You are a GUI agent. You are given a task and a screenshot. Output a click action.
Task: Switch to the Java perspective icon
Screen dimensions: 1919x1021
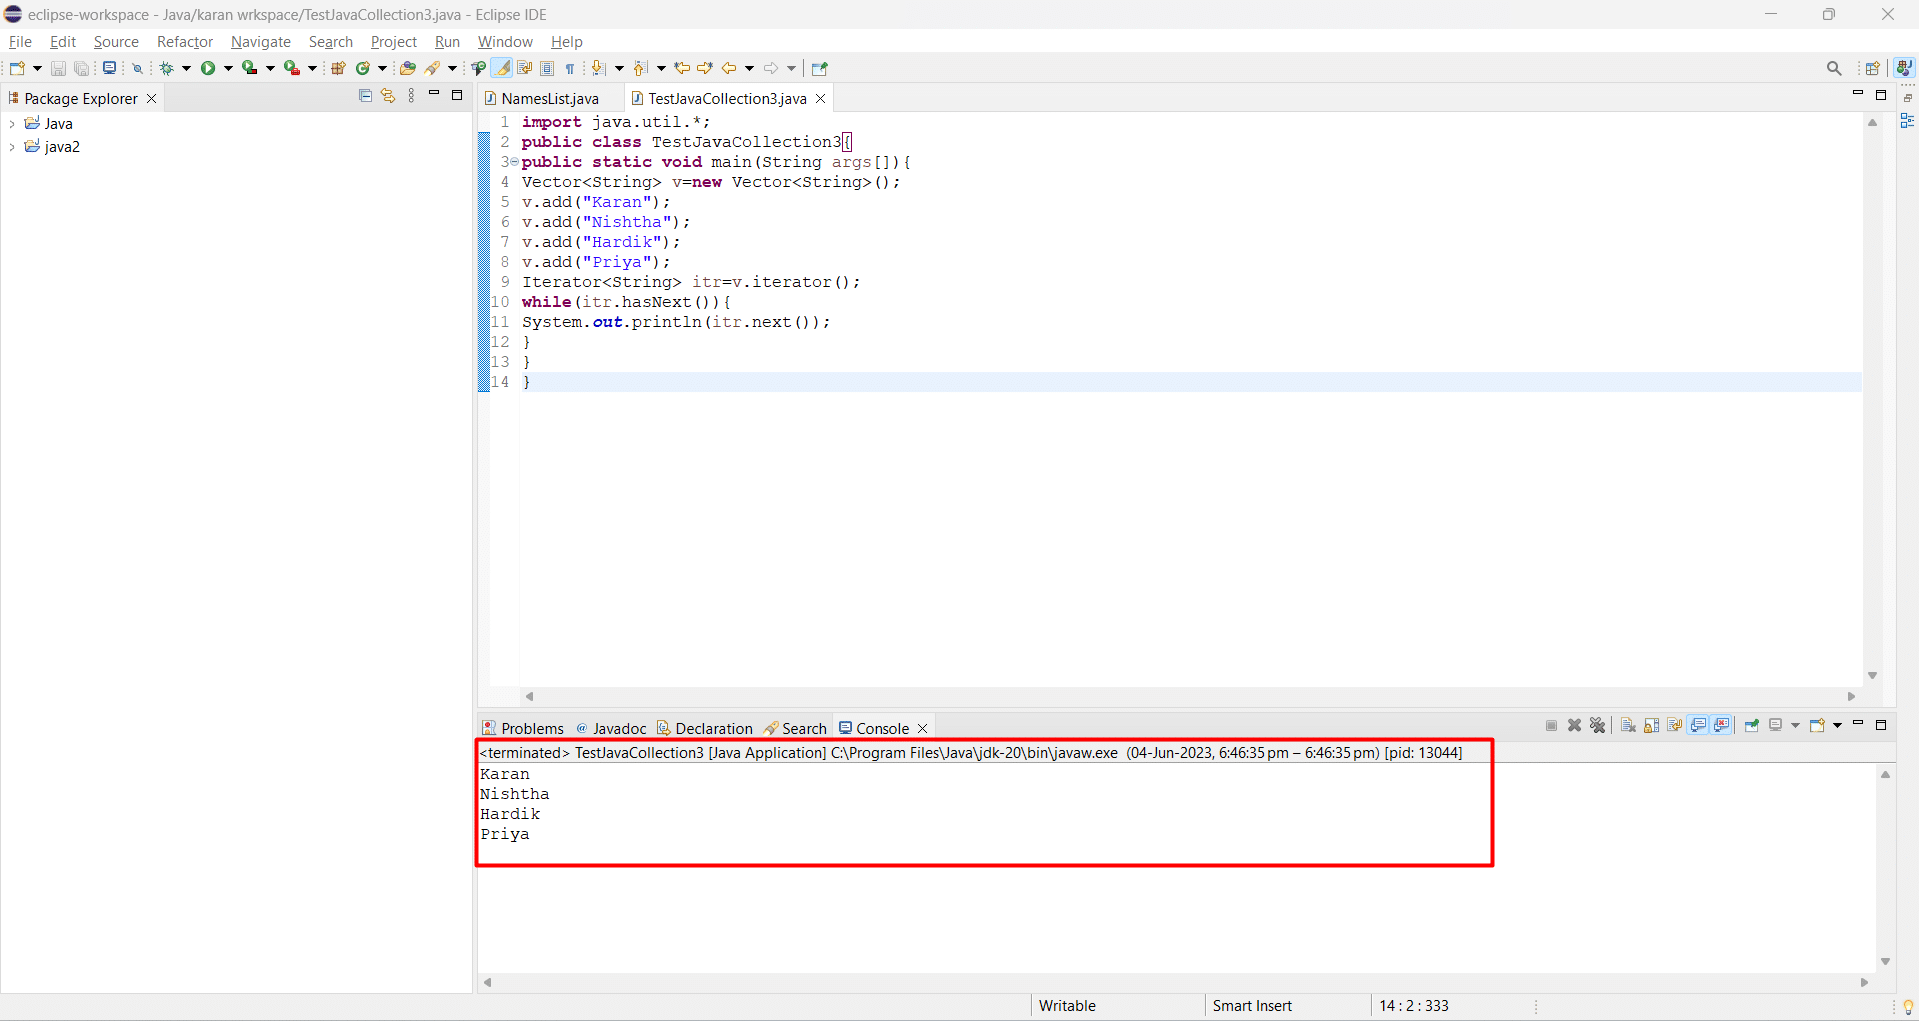coord(1904,68)
